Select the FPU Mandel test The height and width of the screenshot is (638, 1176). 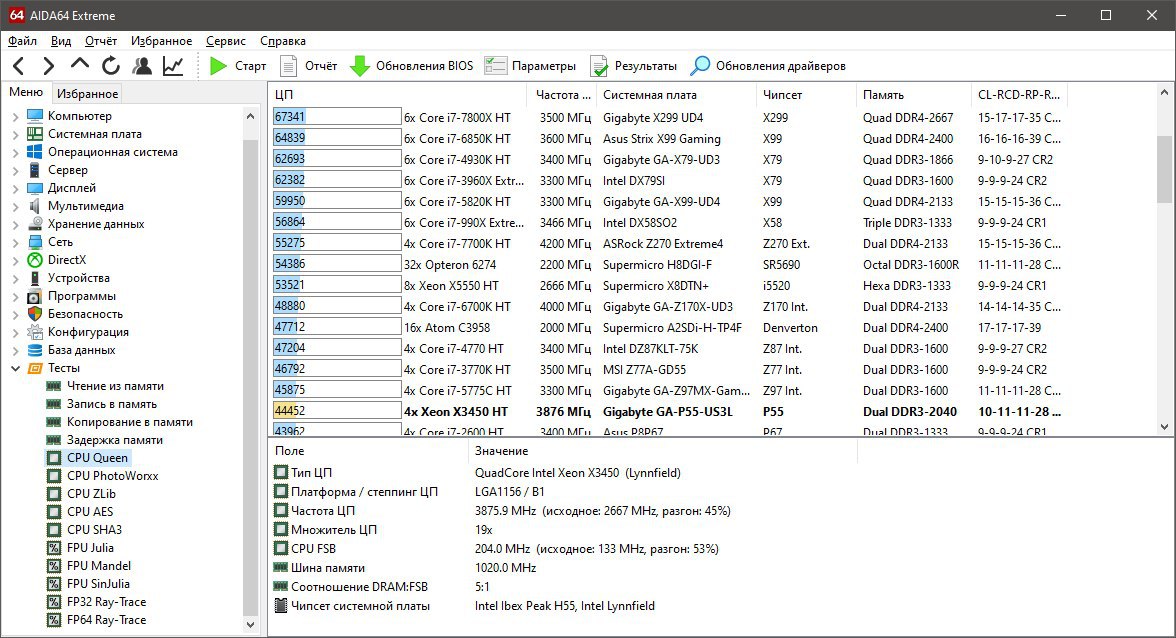pyautogui.click(x=99, y=566)
